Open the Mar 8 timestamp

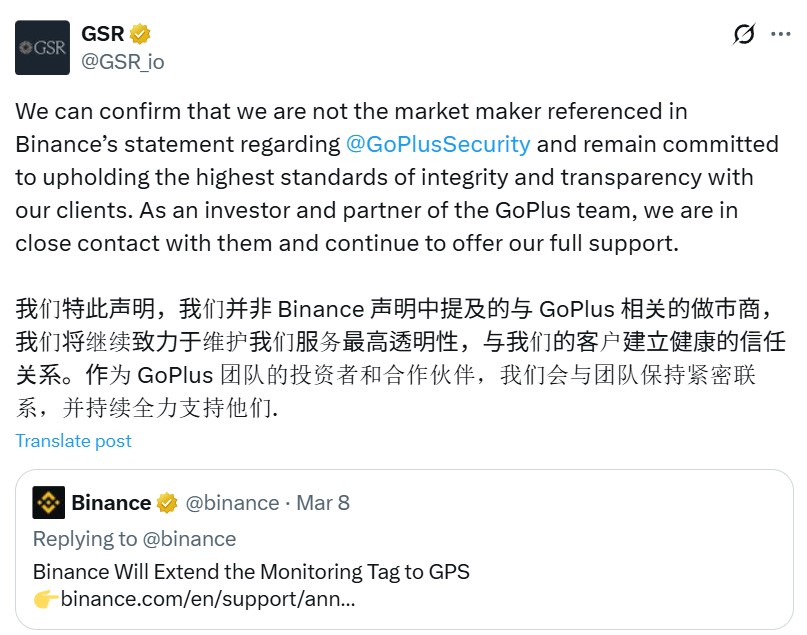click(x=323, y=502)
